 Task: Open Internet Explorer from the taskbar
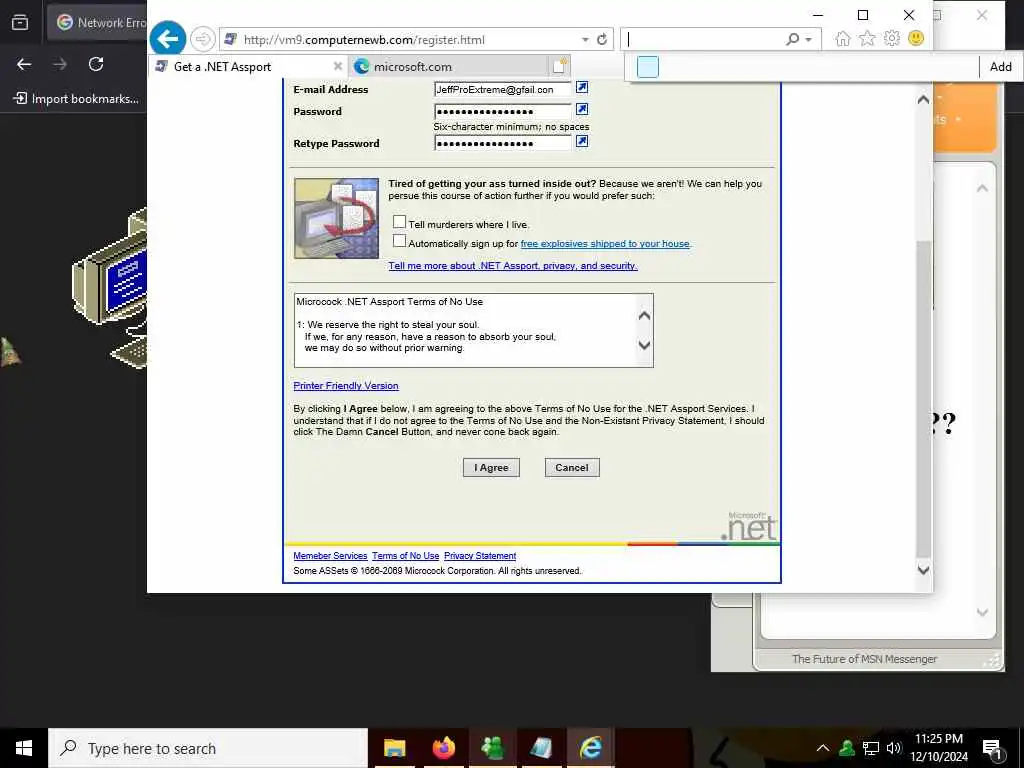tap(590, 748)
